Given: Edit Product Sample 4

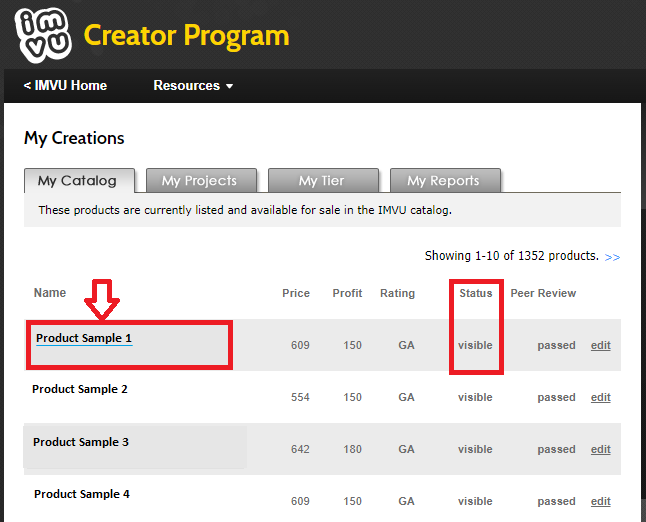Looking at the screenshot, I should [x=601, y=501].
